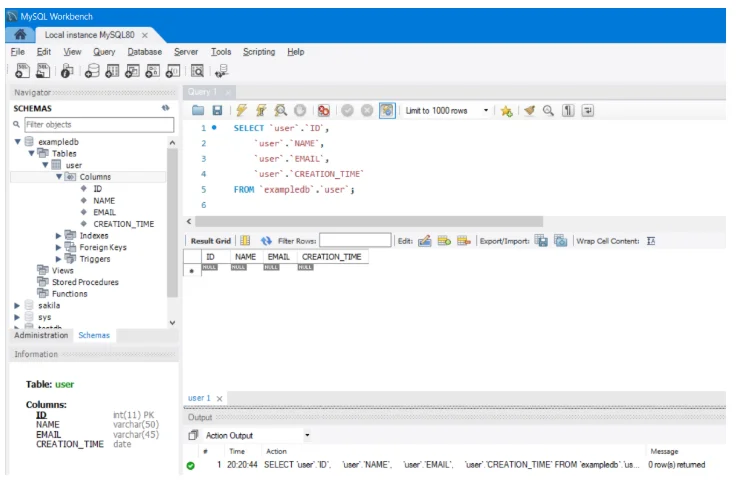Execute the statement under cursor icon
The image size is (737, 488).
click(261, 110)
